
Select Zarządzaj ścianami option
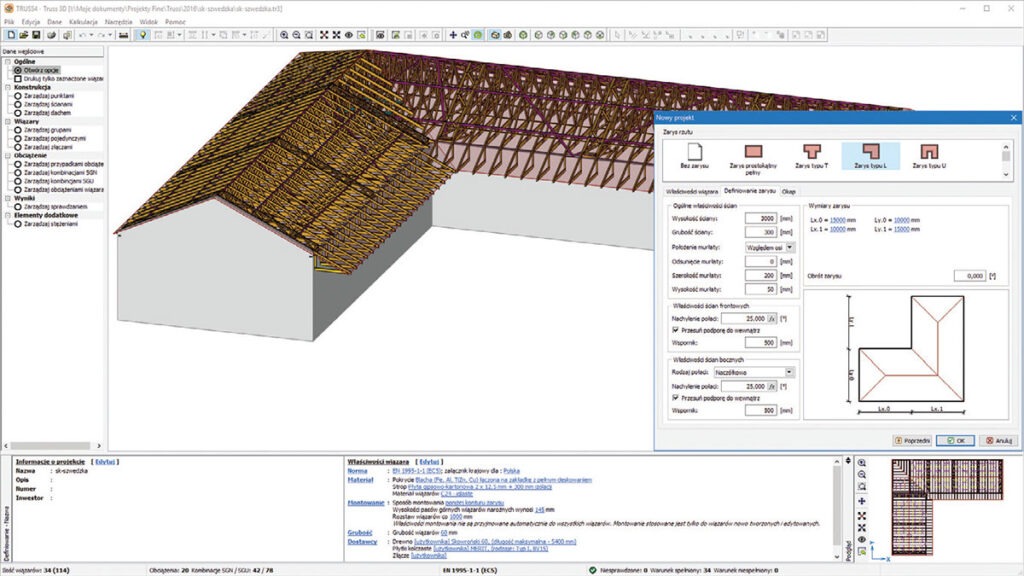click(x=43, y=104)
